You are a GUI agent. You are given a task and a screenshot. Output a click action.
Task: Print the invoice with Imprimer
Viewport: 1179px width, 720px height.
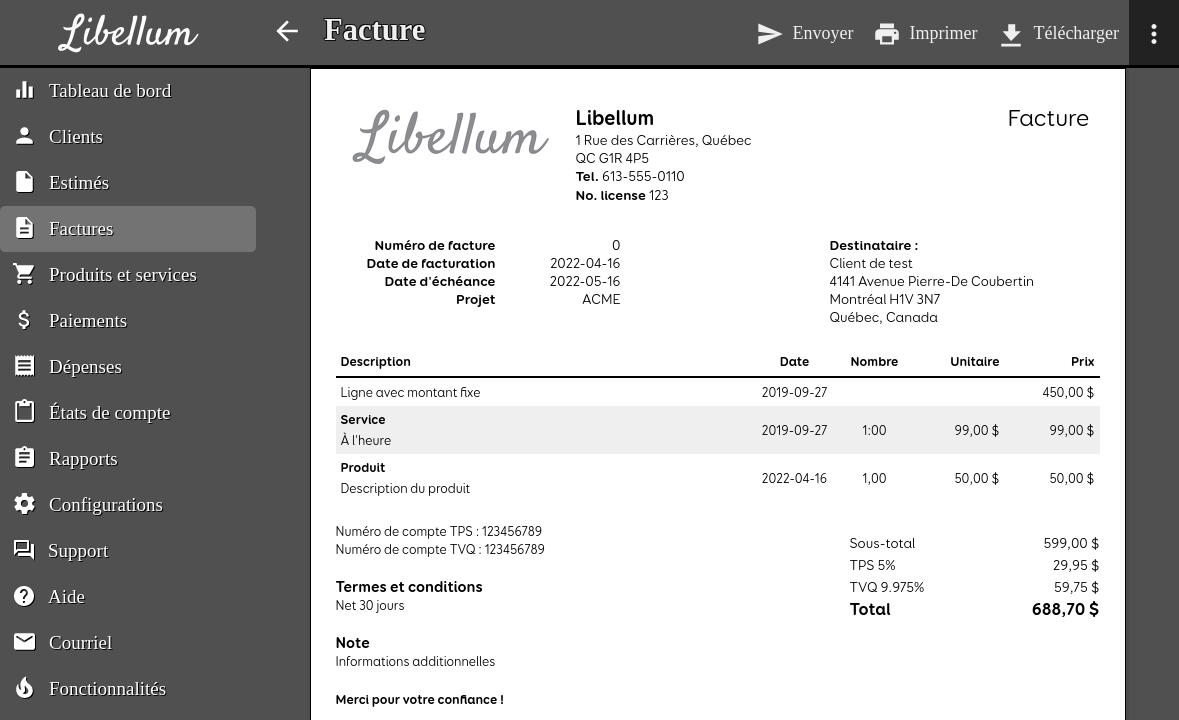(x=926, y=33)
